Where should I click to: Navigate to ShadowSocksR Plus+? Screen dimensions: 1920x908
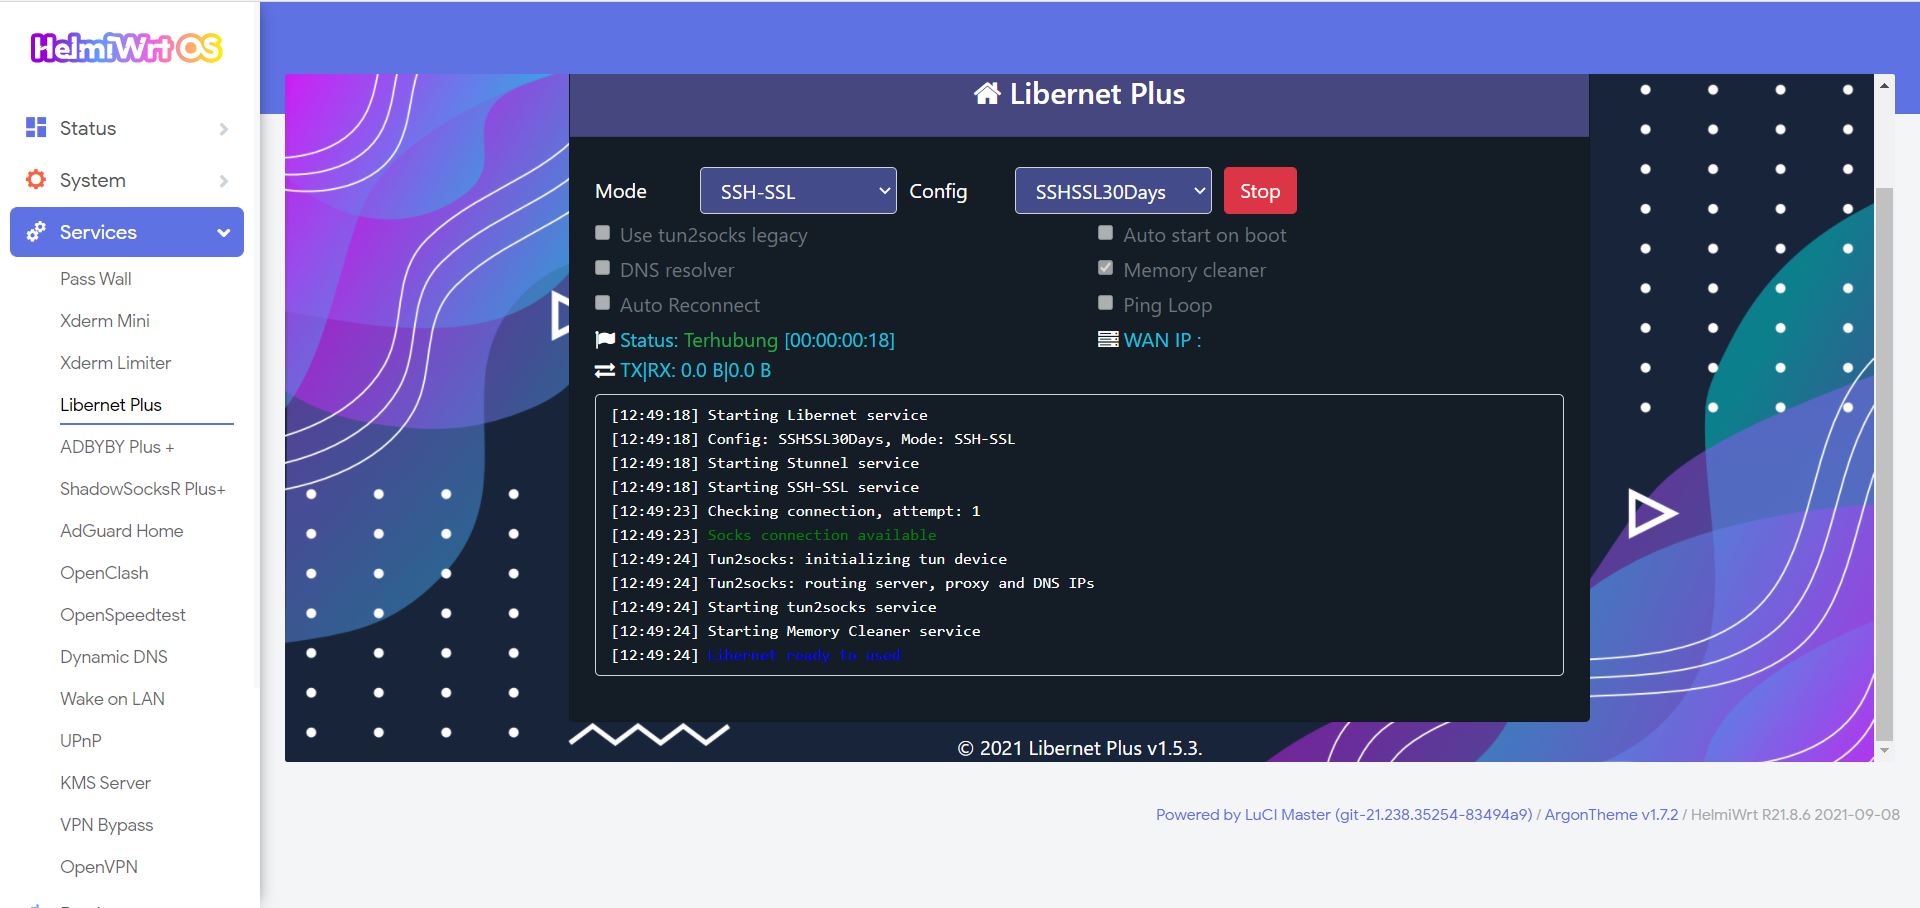[143, 489]
